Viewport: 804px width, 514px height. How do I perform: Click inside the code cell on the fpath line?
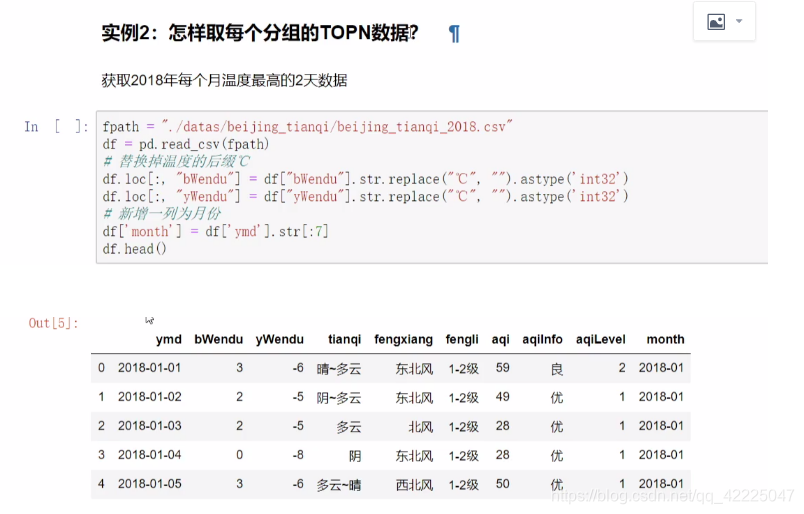pos(307,127)
